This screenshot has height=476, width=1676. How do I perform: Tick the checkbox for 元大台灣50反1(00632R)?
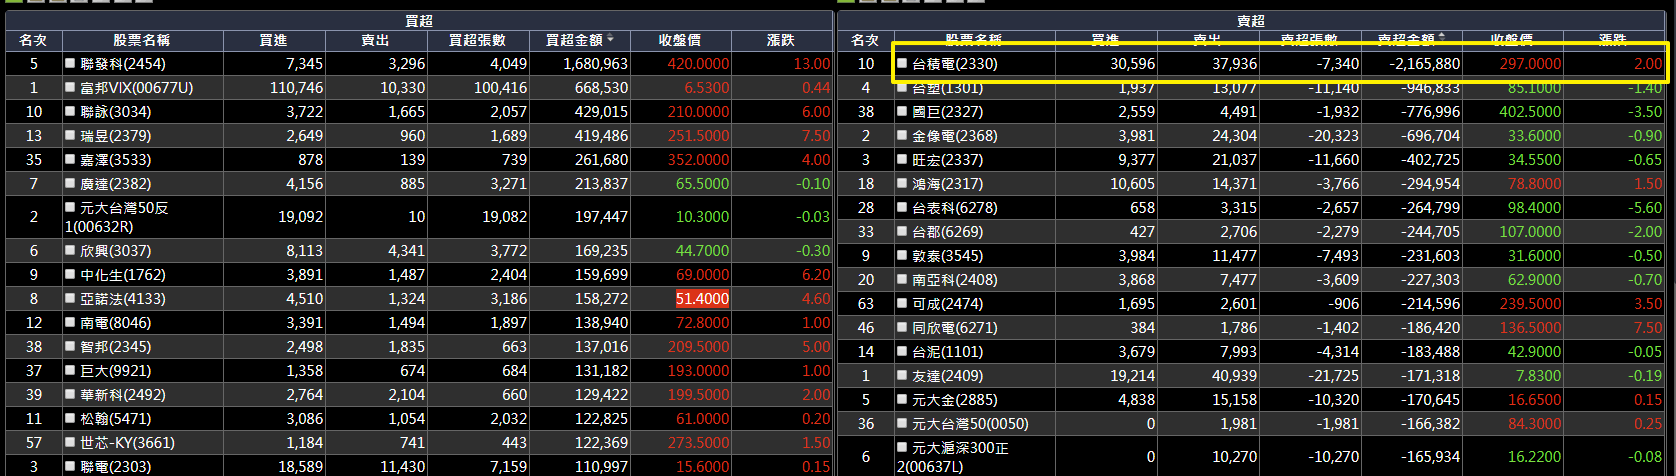[70, 207]
